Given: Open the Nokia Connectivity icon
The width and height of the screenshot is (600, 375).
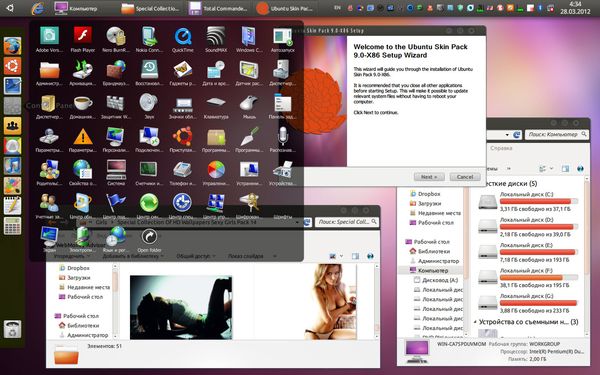Looking at the screenshot, I should [x=149, y=39].
